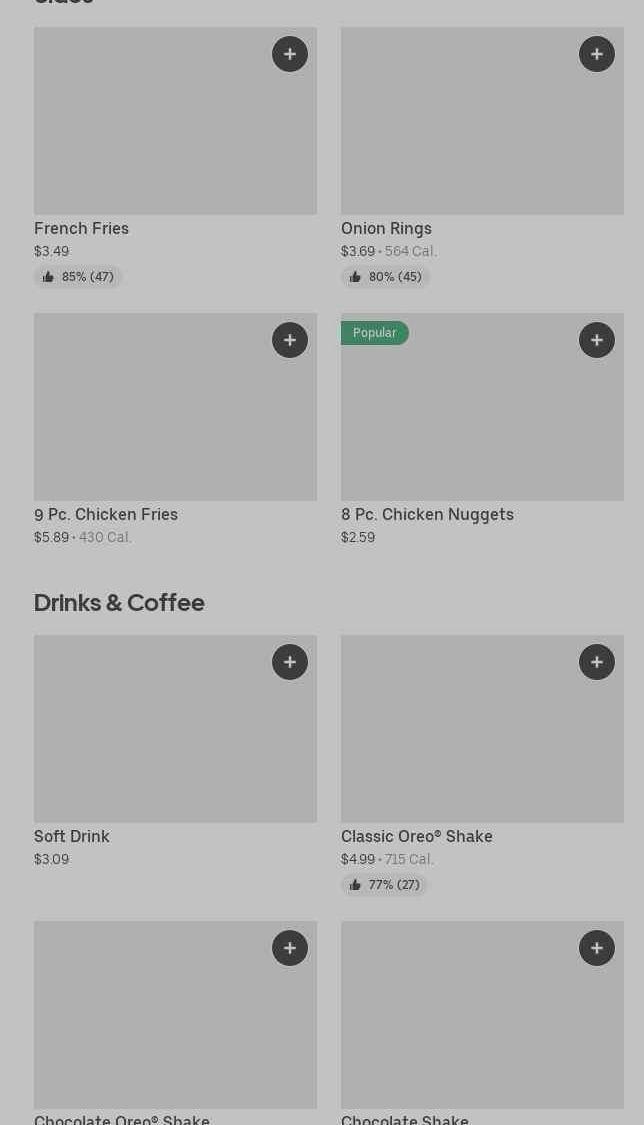
Task: Tap plus on 9 Pc. Chicken Fries
Action: tap(290, 340)
